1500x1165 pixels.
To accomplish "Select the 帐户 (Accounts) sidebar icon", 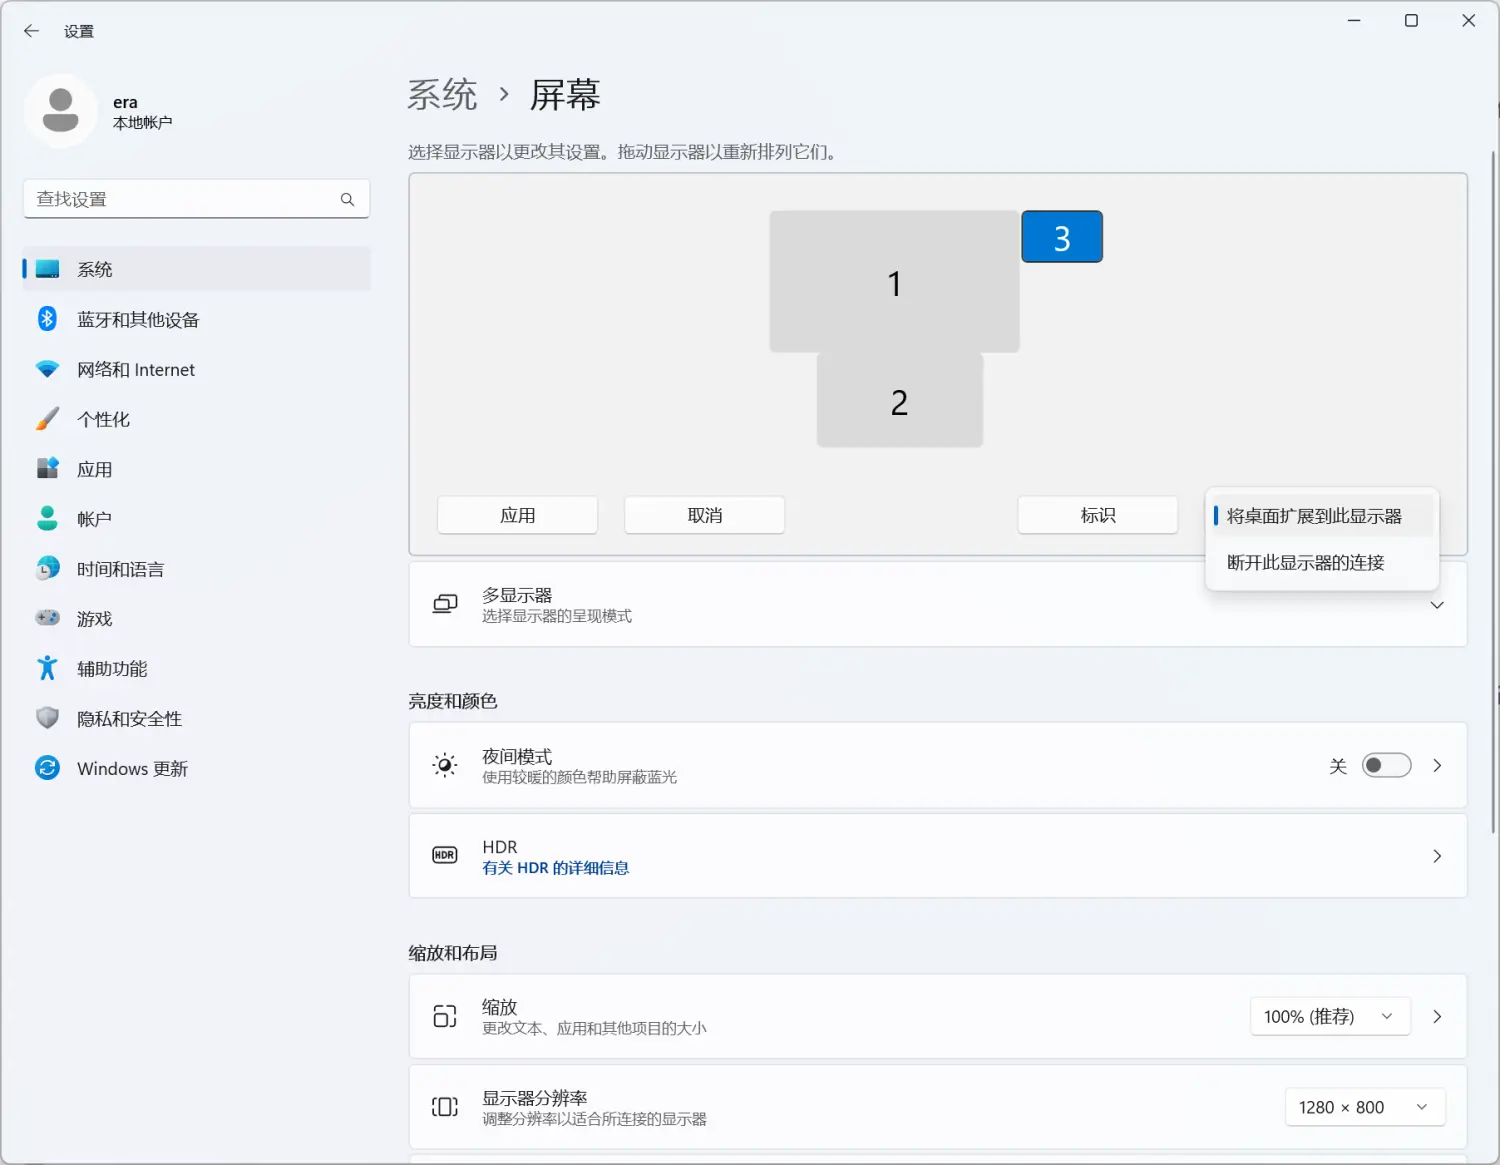I will point(47,518).
